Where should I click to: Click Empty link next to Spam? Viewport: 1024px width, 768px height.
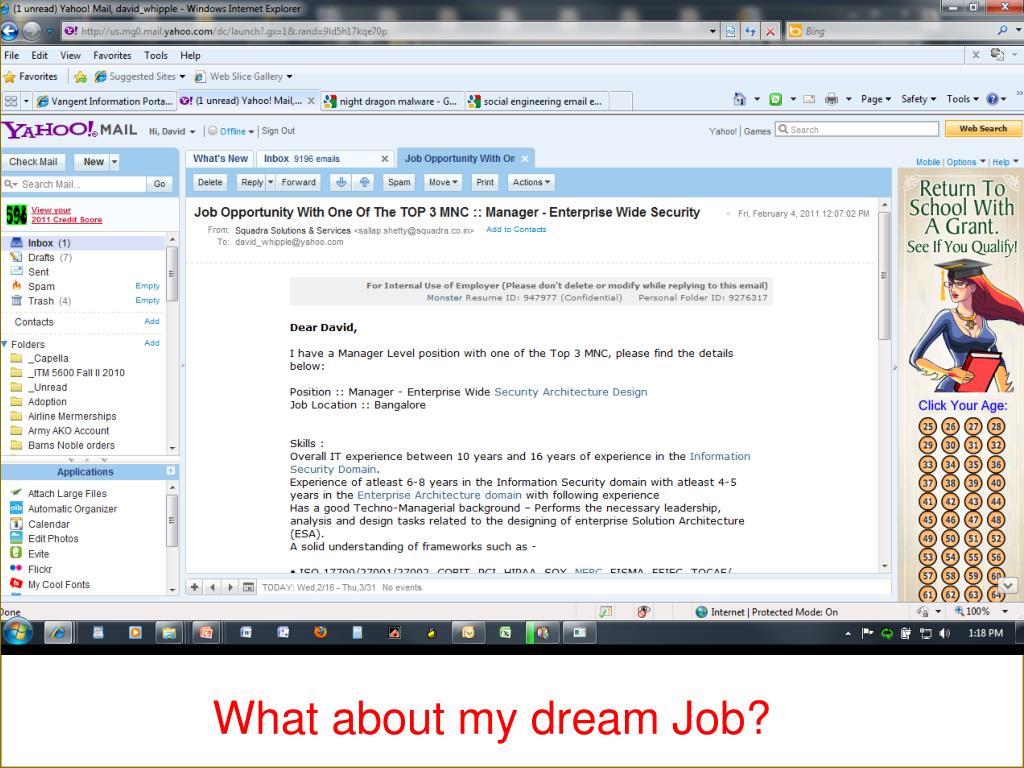tap(147, 286)
